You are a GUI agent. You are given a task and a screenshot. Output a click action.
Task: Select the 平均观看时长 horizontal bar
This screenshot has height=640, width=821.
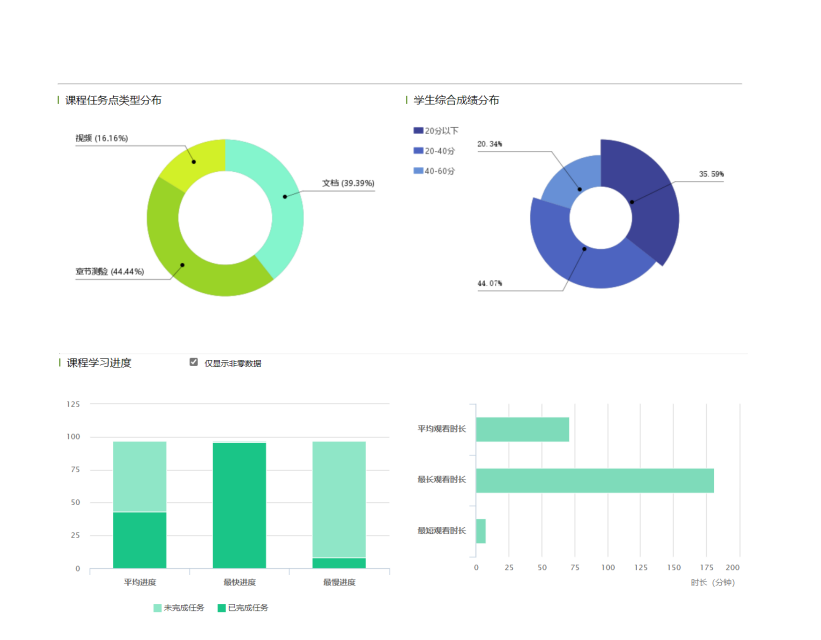click(522, 429)
